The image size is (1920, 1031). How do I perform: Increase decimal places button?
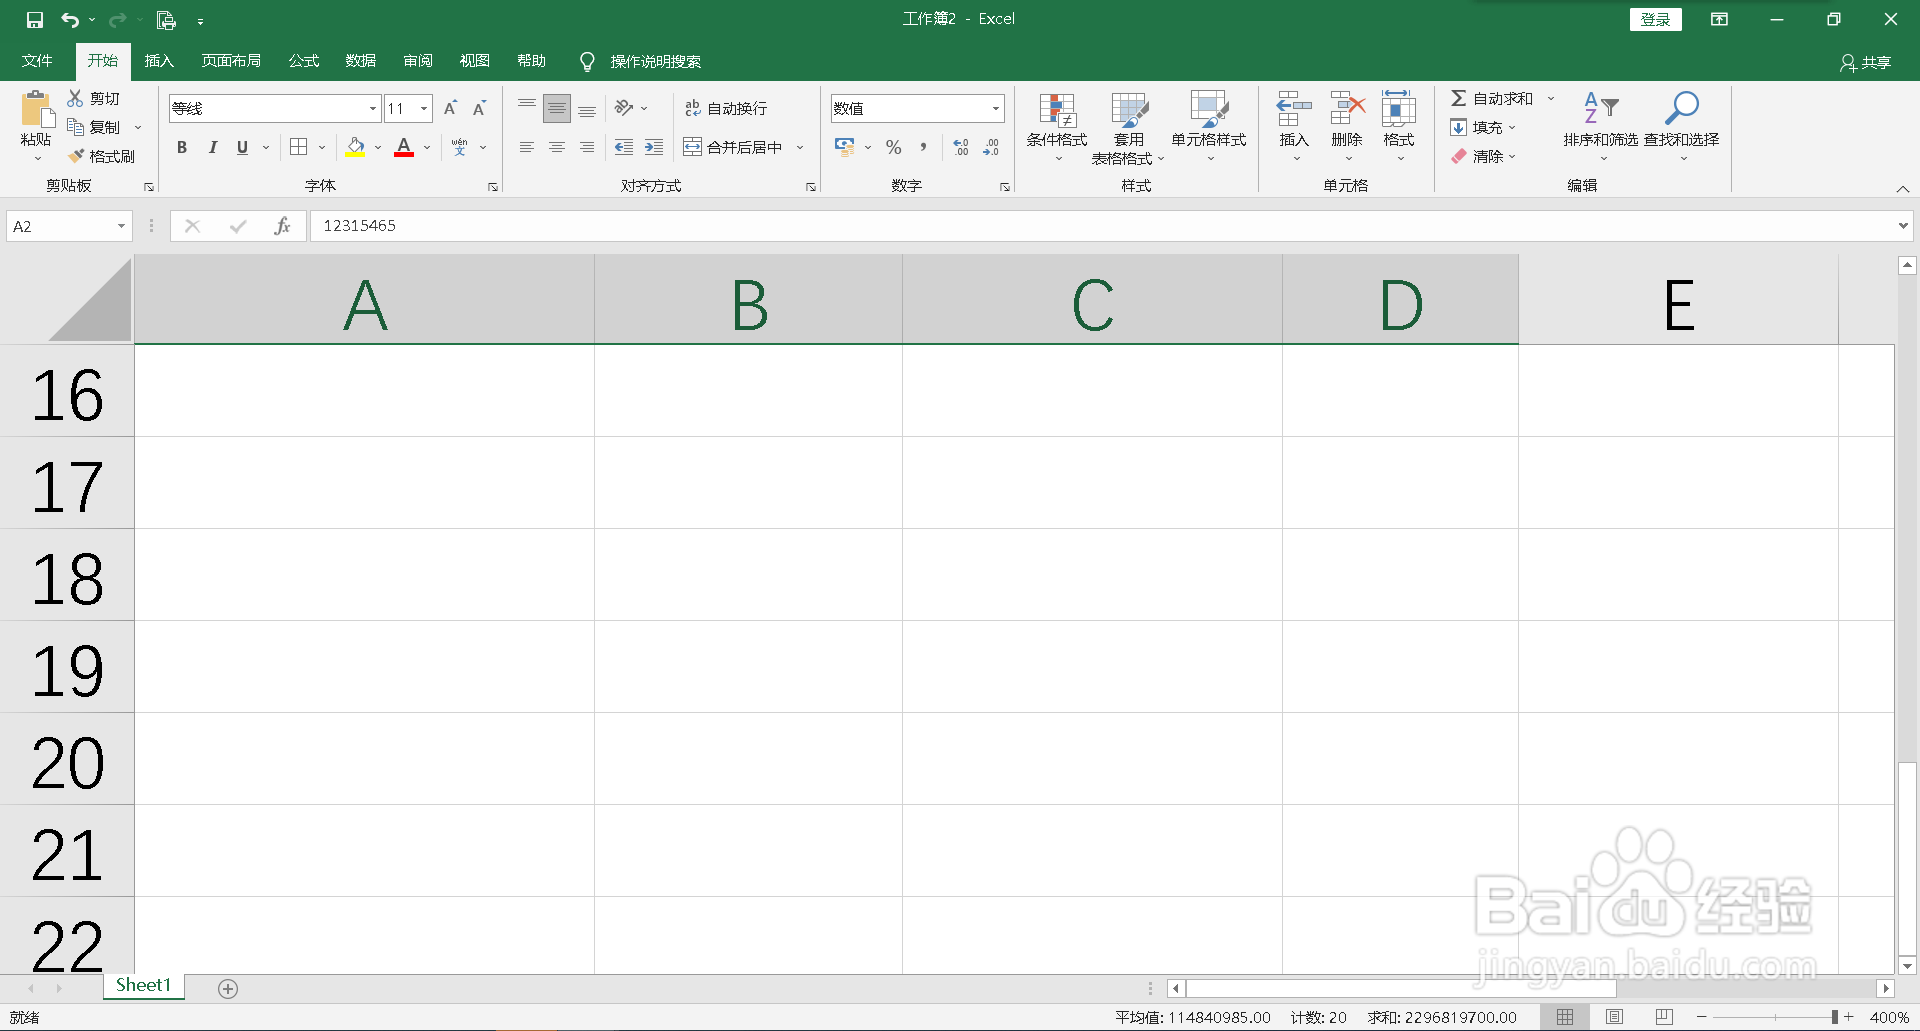pos(961,147)
